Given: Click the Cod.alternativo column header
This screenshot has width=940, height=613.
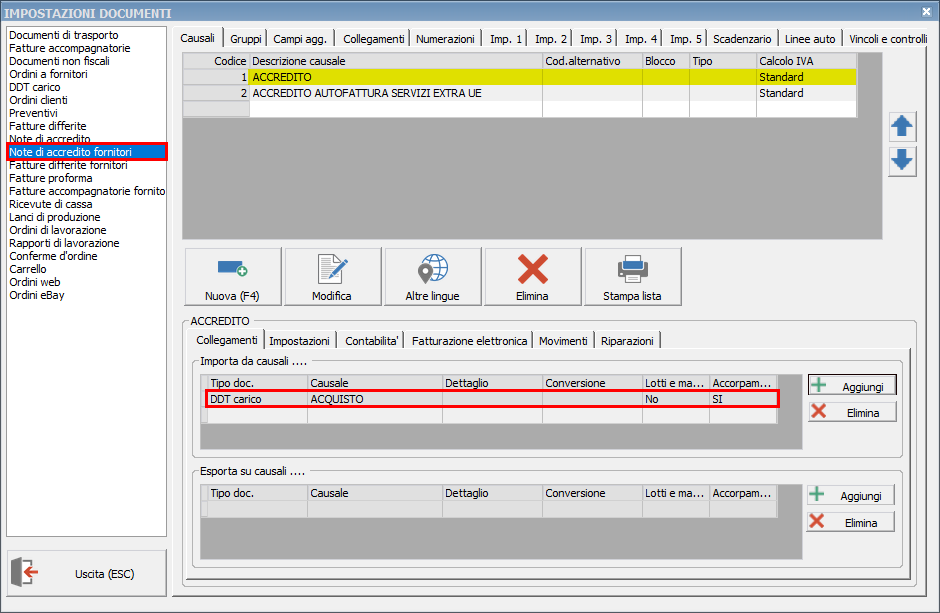Looking at the screenshot, I should (592, 61).
